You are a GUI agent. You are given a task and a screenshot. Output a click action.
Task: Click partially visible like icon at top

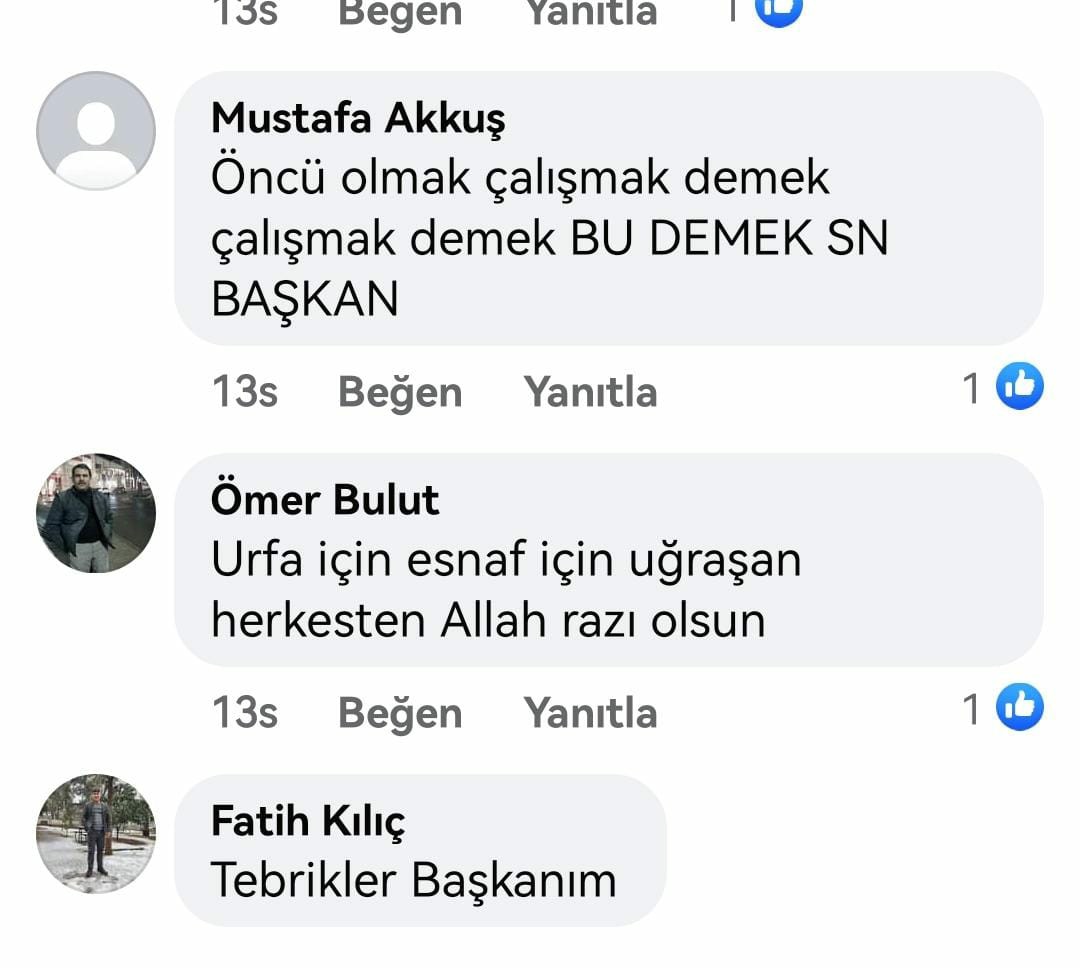tap(779, 10)
